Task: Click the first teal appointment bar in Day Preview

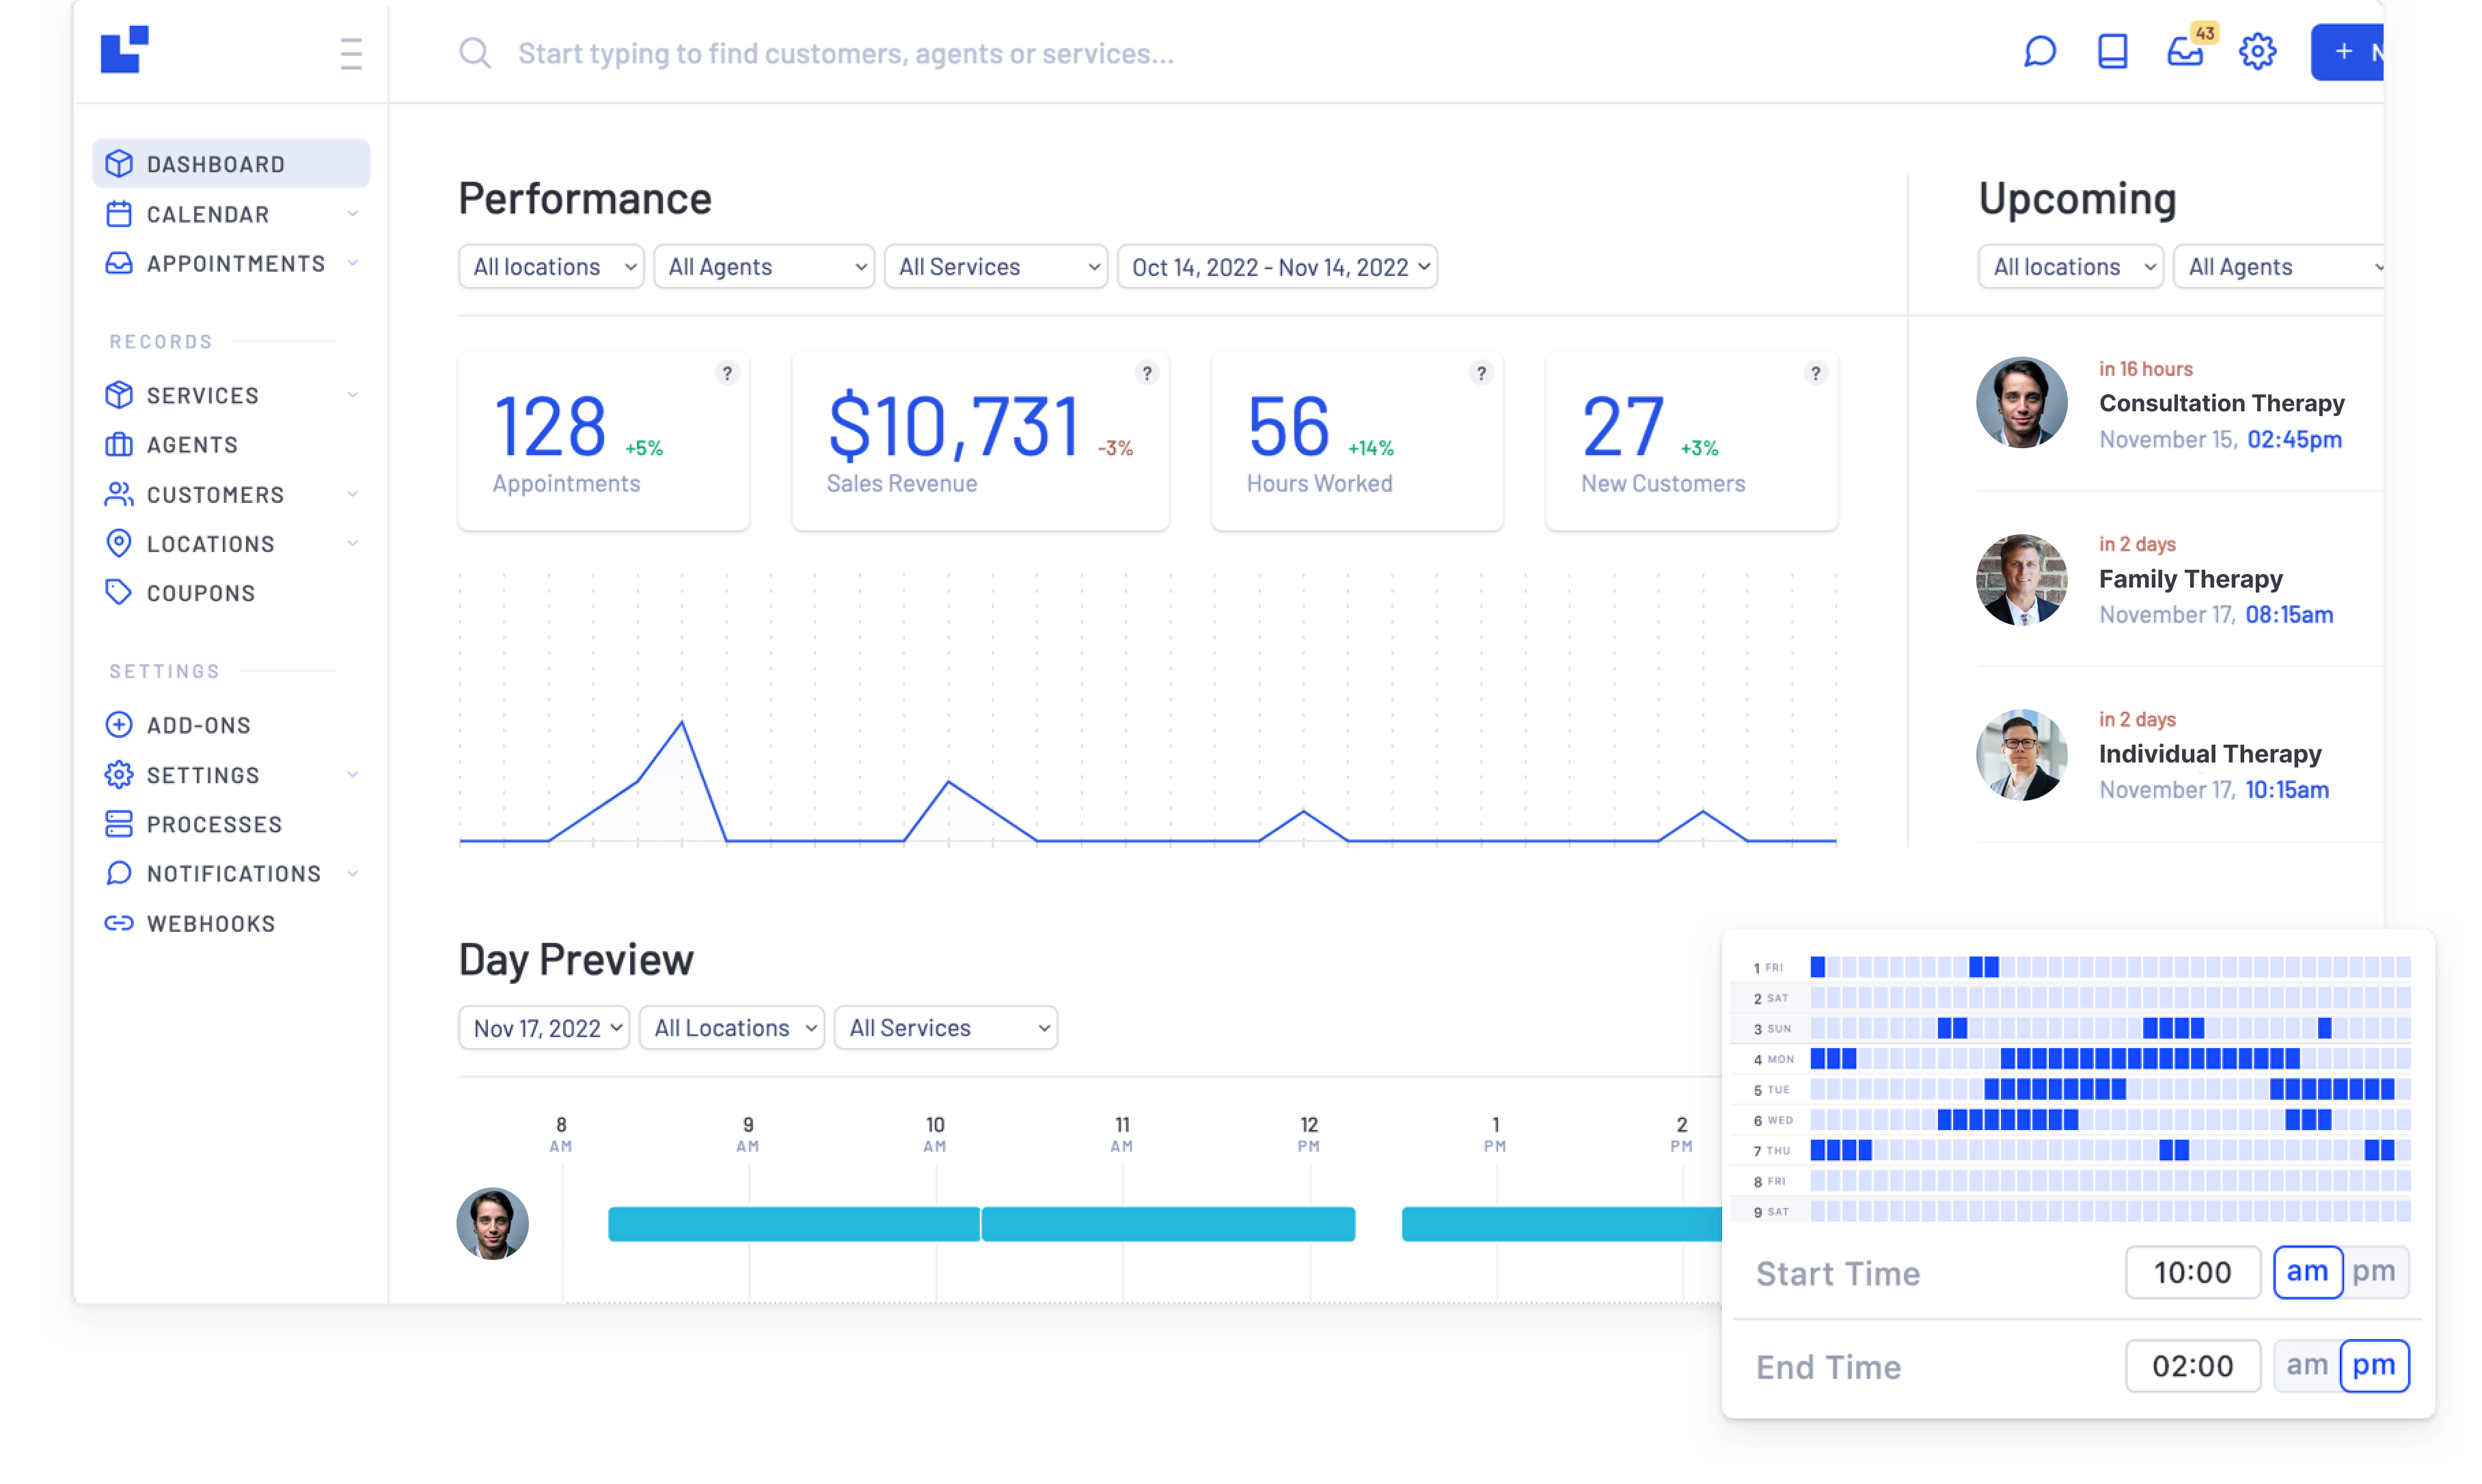Action: (x=793, y=1224)
